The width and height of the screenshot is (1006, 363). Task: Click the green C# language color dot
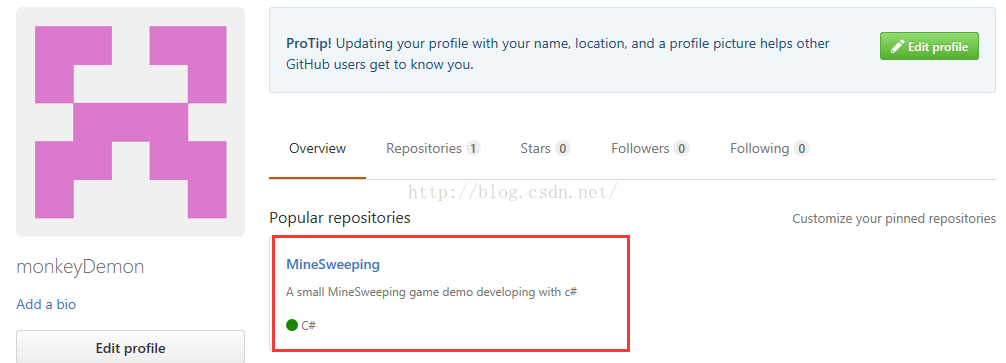292,325
